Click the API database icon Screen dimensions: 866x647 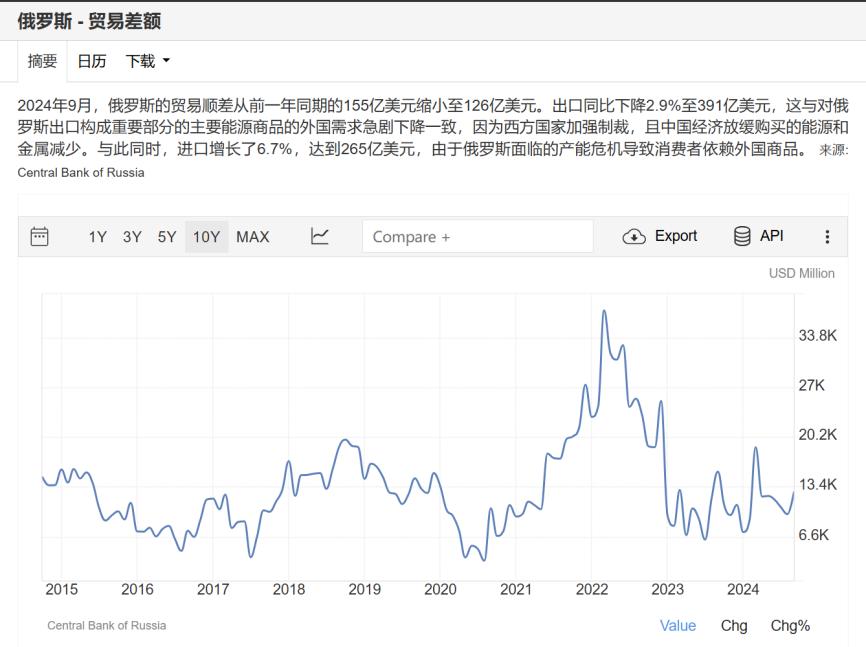(x=742, y=237)
